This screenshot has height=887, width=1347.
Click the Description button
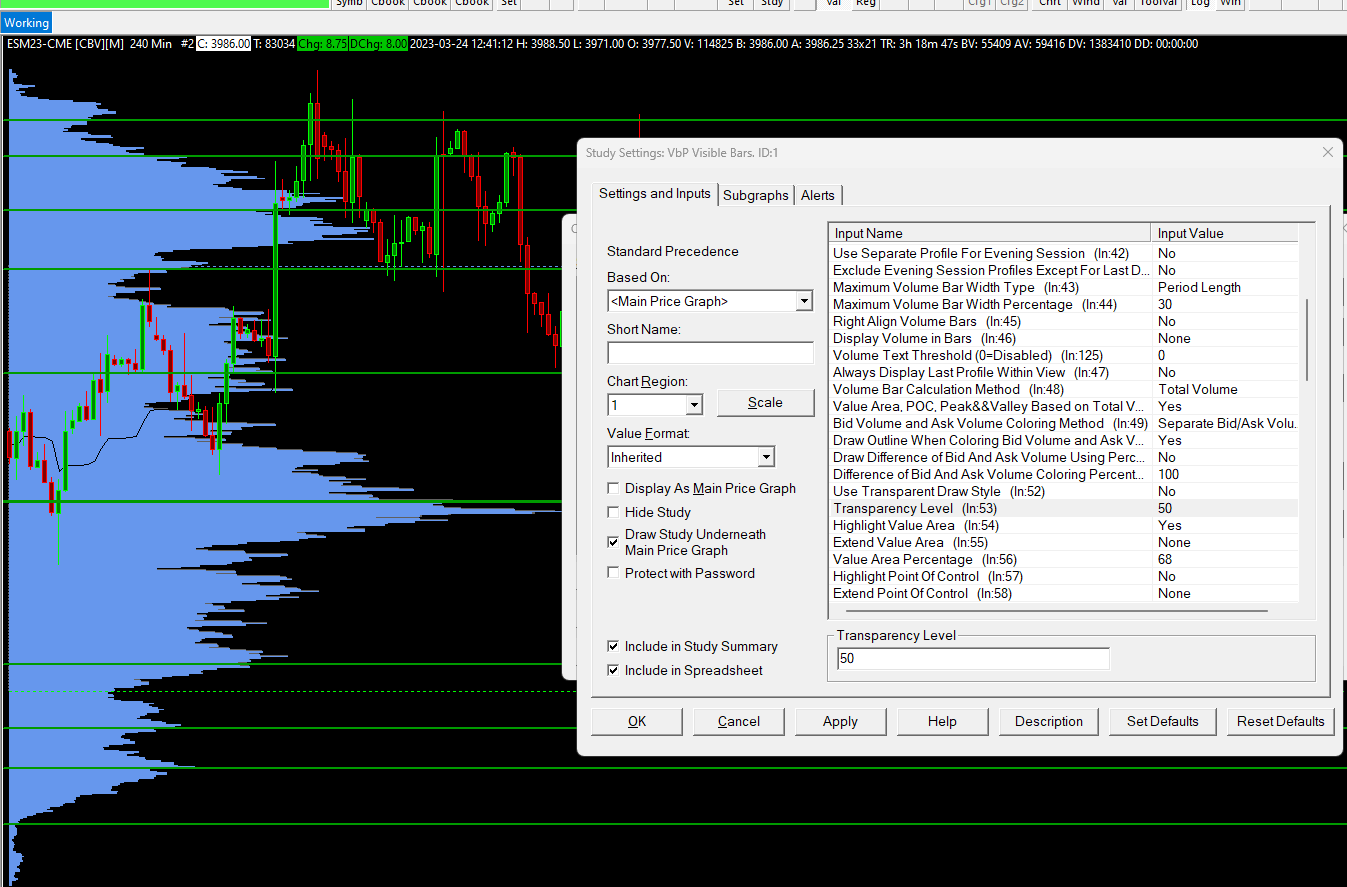point(1049,721)
